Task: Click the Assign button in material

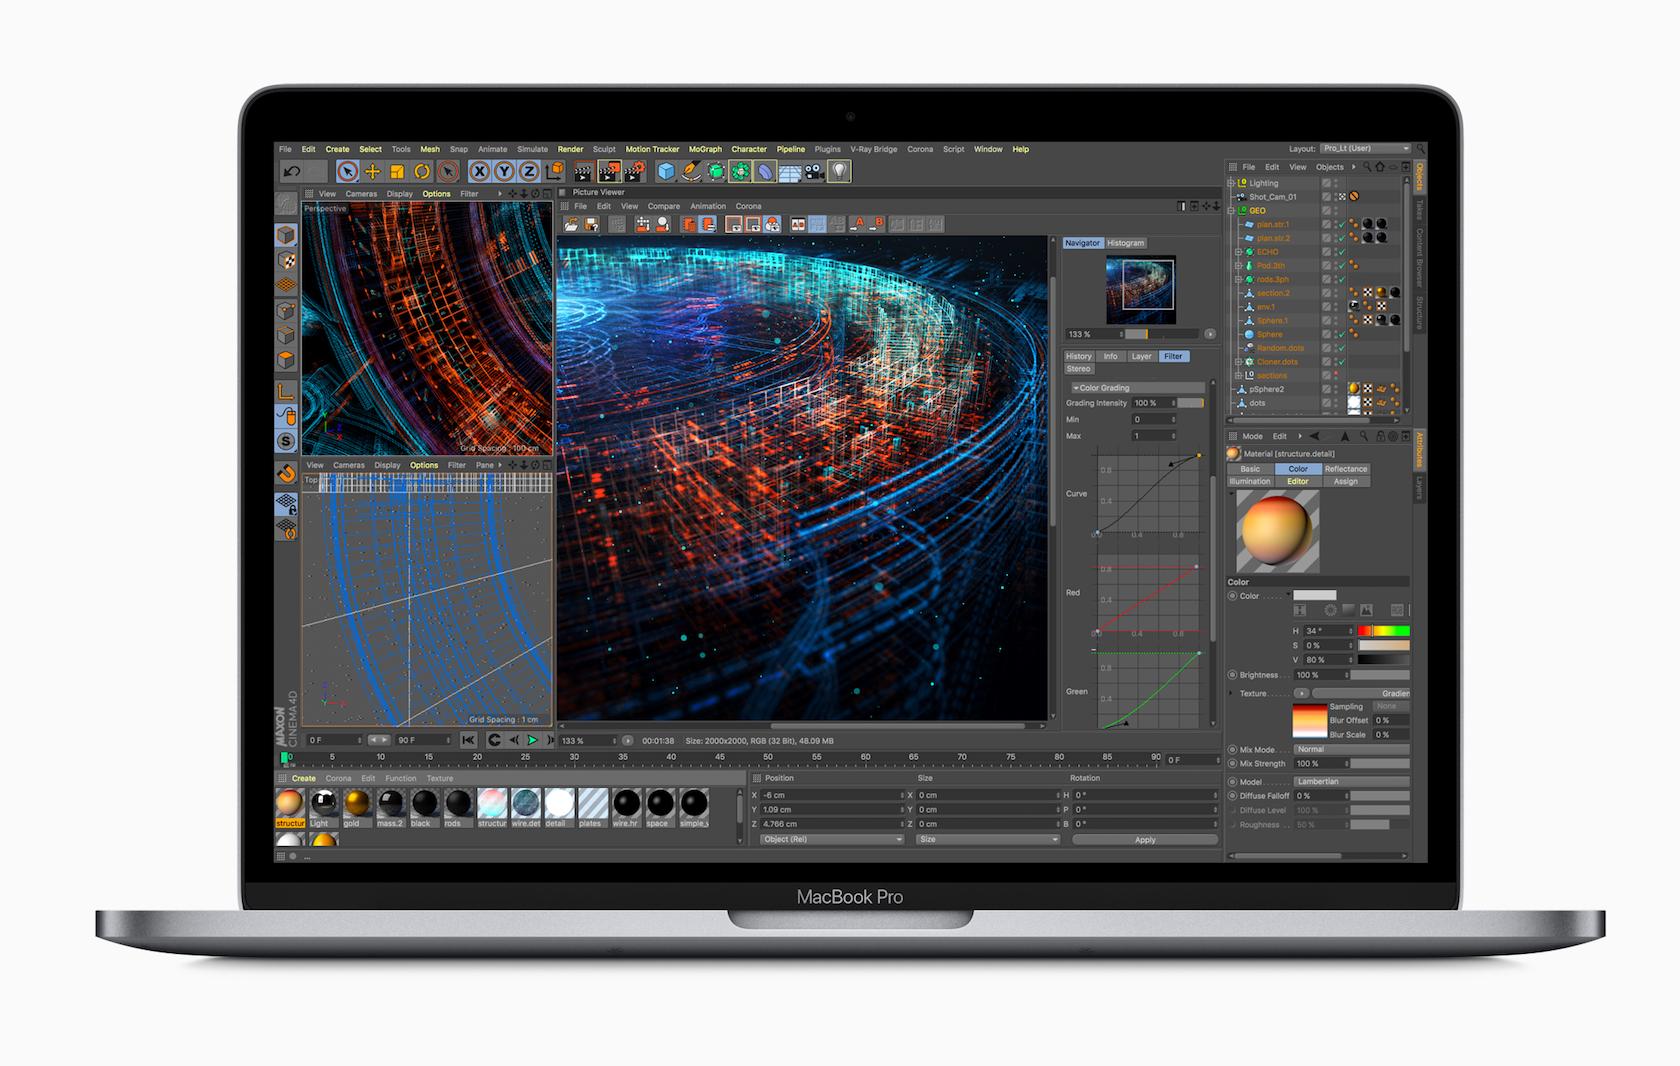Action: 1346,481
